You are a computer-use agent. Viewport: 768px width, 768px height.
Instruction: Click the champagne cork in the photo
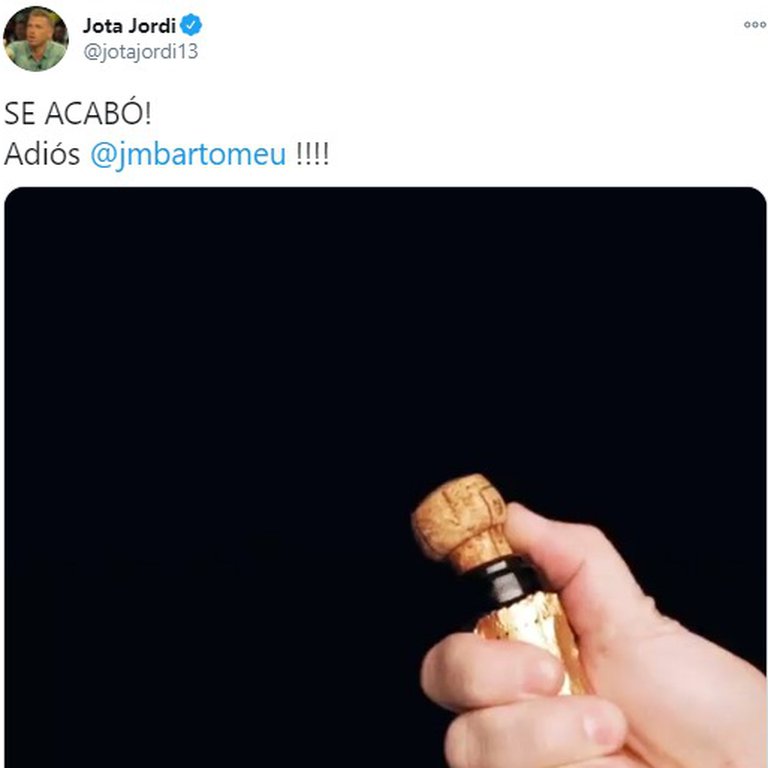[459, 522]
